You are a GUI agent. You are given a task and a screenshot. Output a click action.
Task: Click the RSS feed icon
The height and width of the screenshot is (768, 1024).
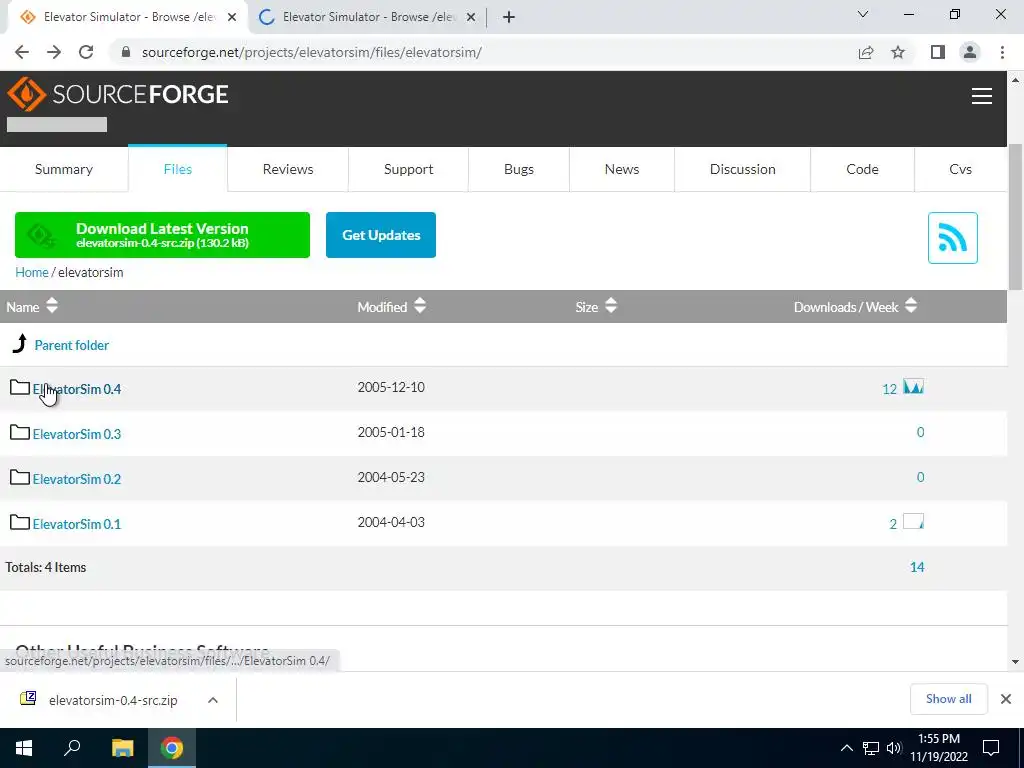952,238
